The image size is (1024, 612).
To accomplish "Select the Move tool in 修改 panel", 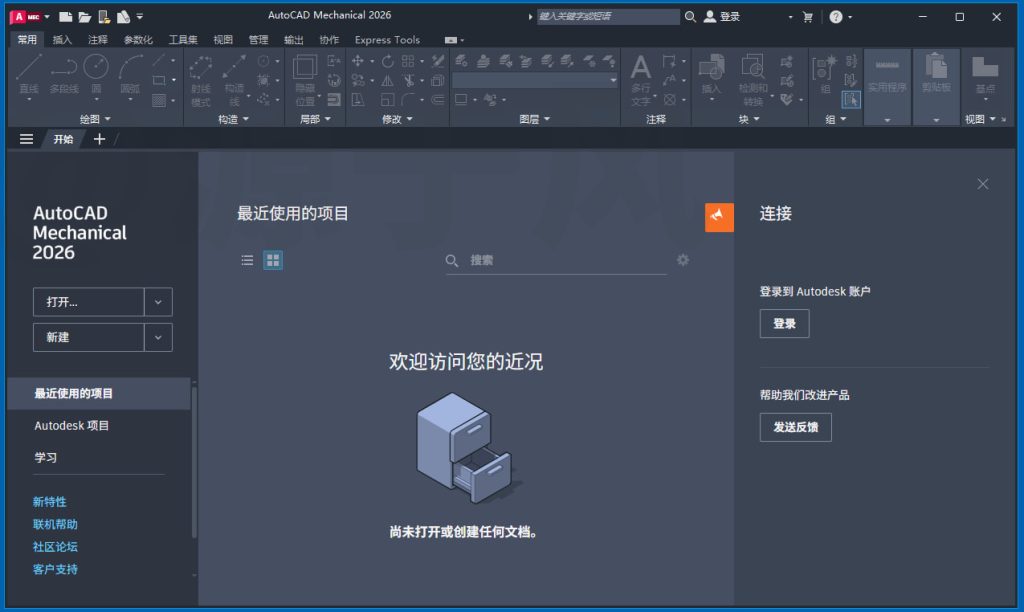I will click(358, 61).
